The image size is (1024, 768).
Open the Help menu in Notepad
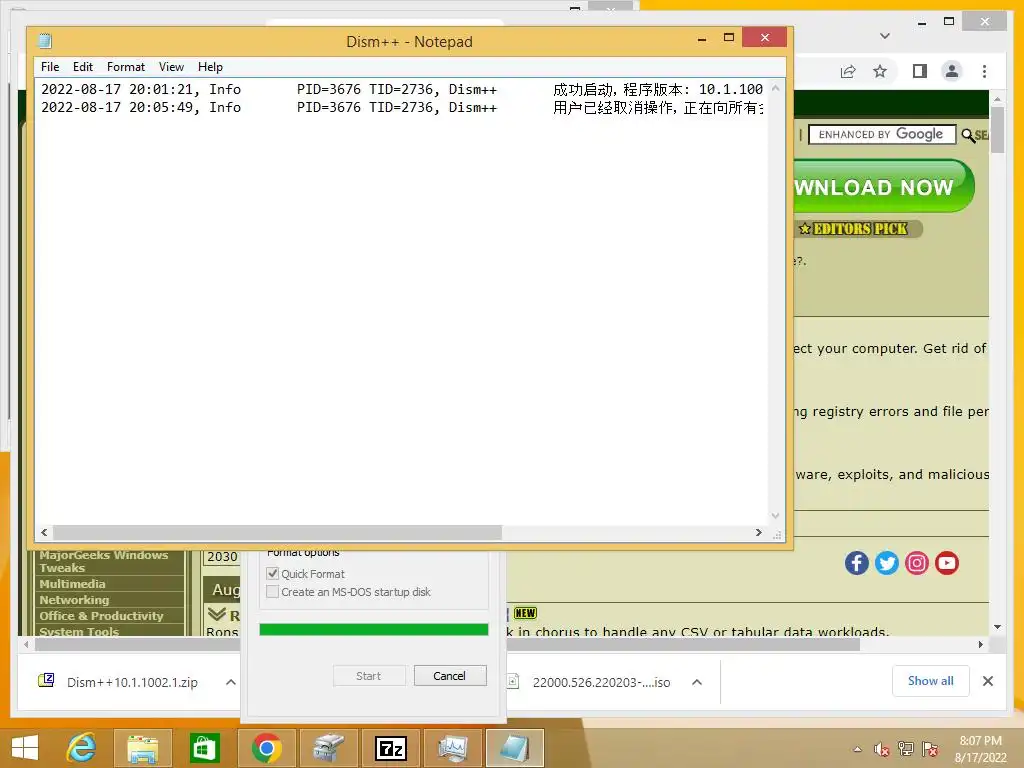pyautogui.click(x=210, y=67)
